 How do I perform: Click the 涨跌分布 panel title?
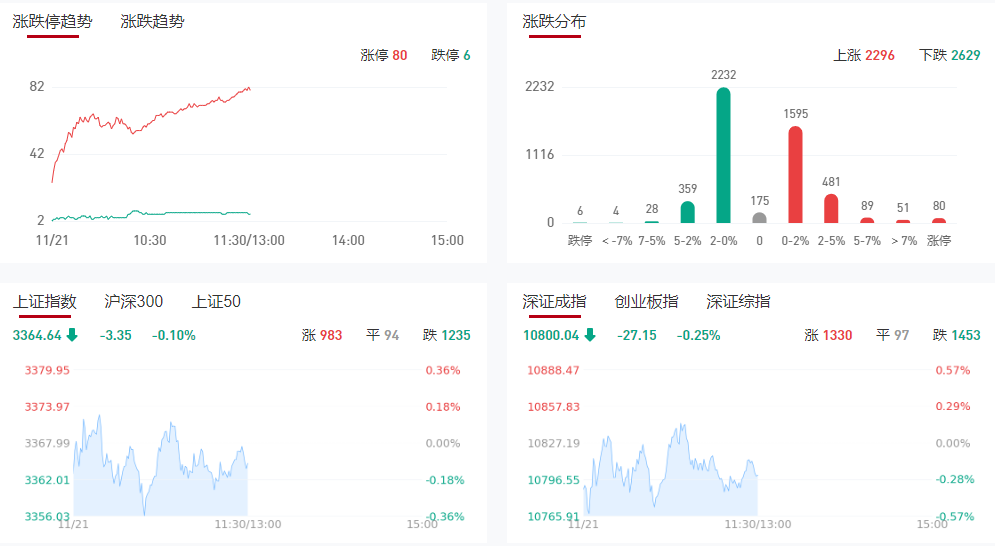[554, 21]
